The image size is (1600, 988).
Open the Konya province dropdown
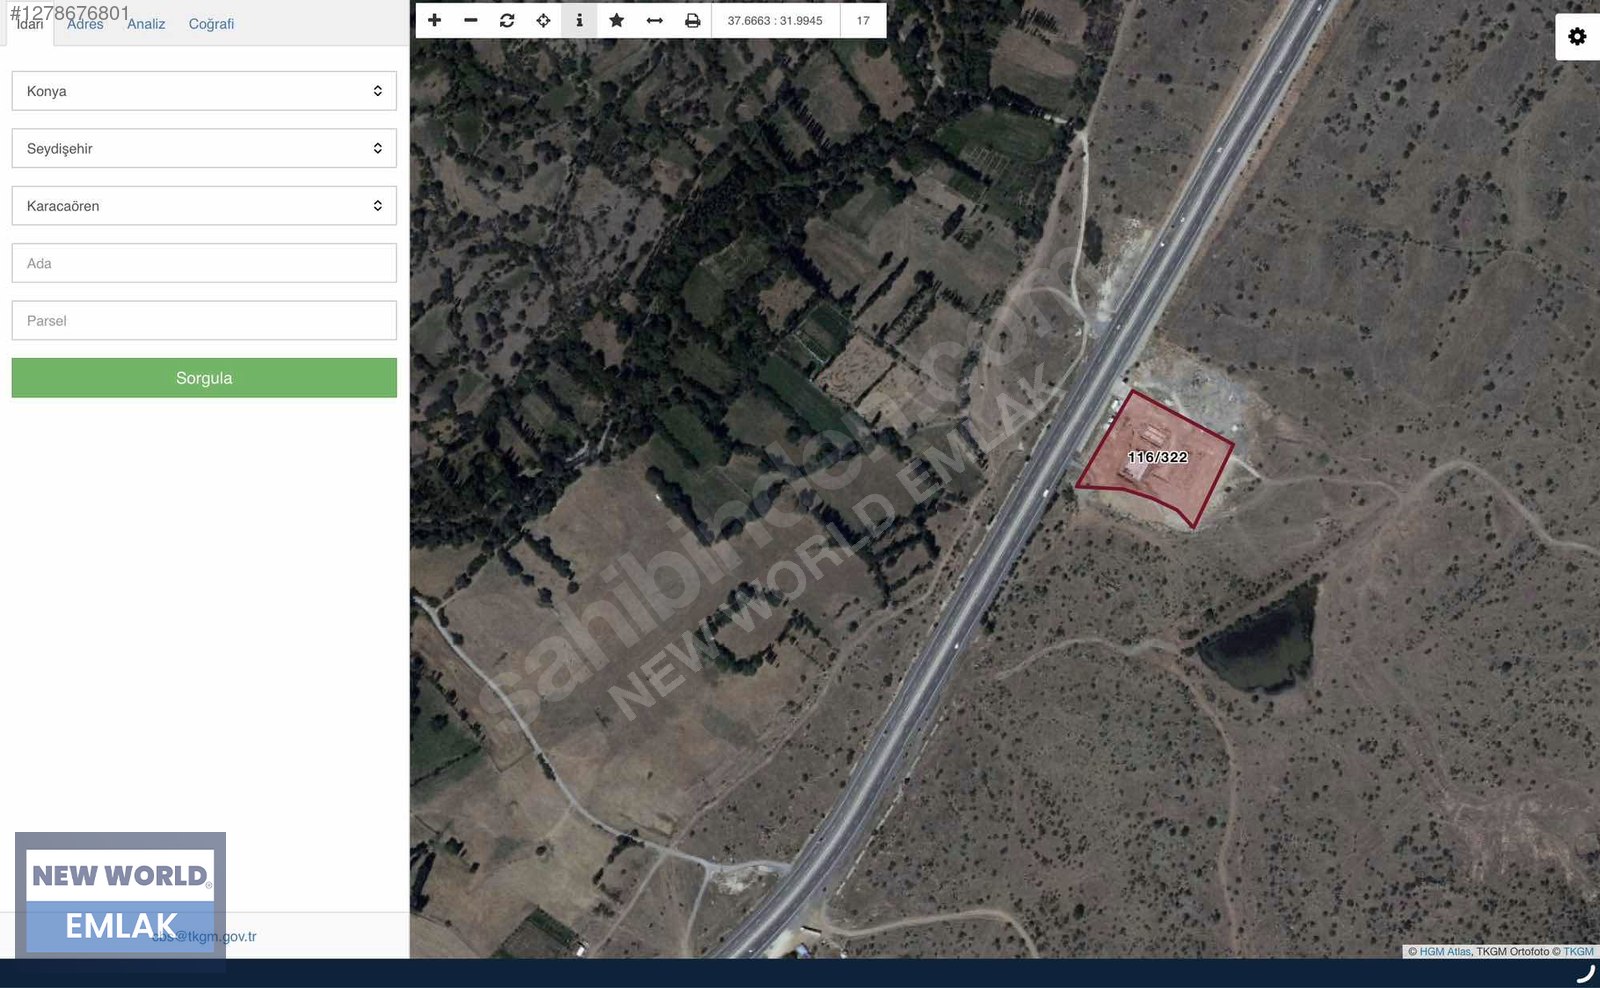tap(204, 91)
